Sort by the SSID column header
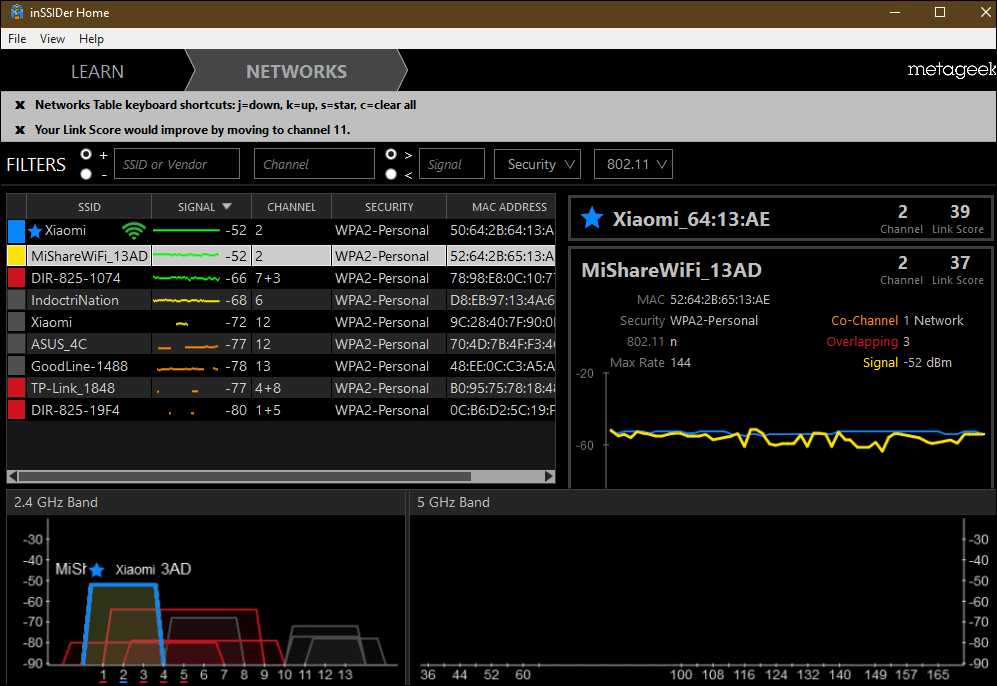 (89, 207)
